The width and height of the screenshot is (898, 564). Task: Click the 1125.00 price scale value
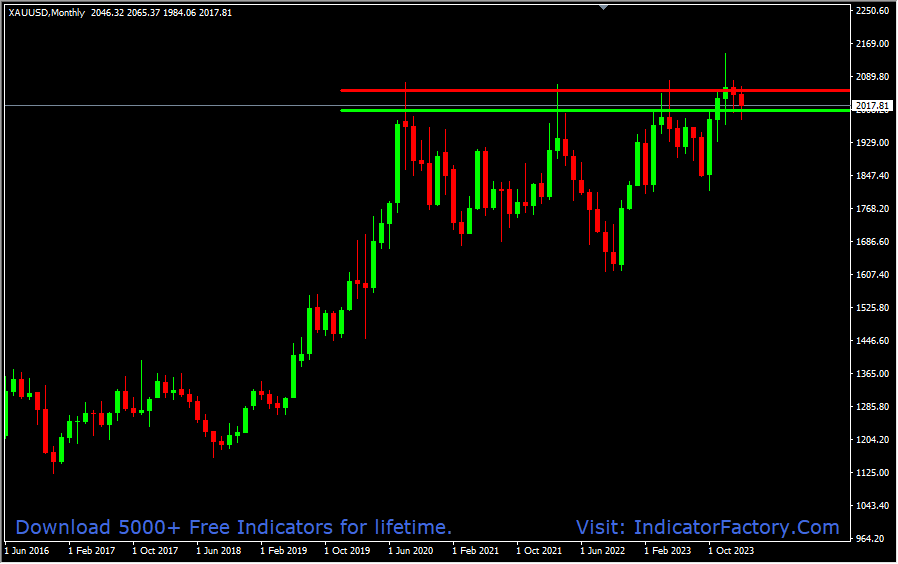(872, 473)
